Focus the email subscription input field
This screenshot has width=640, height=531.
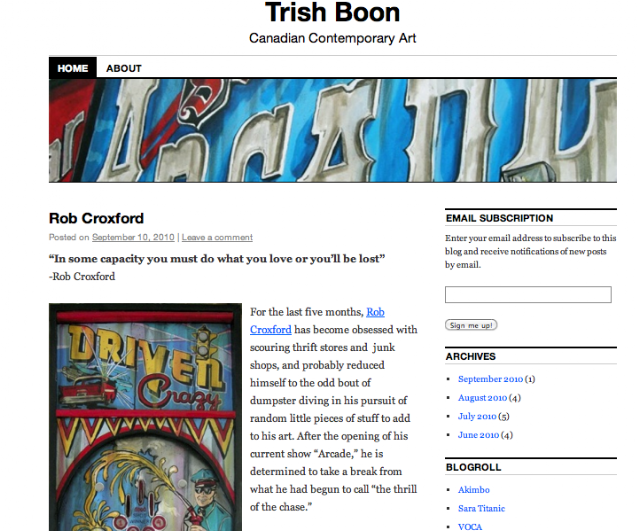pyautogui.click(x=528, y=294)
